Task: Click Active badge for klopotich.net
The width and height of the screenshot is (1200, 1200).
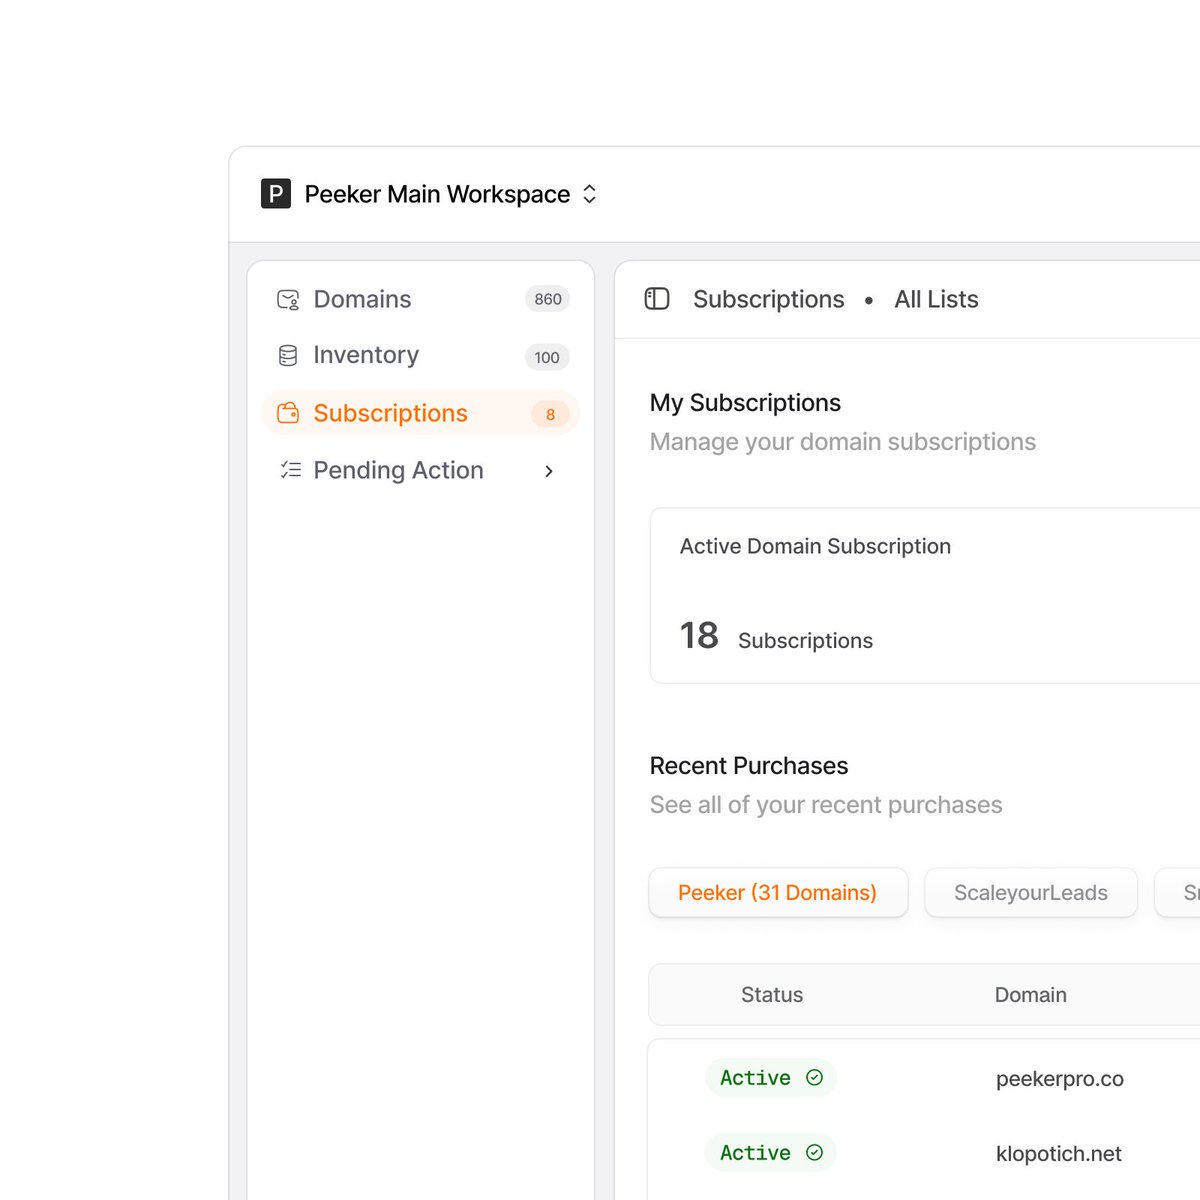Action: 771,1152
